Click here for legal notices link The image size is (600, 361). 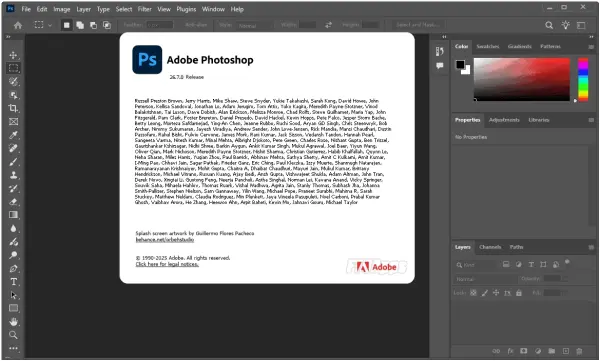click(x=167, y=264)
